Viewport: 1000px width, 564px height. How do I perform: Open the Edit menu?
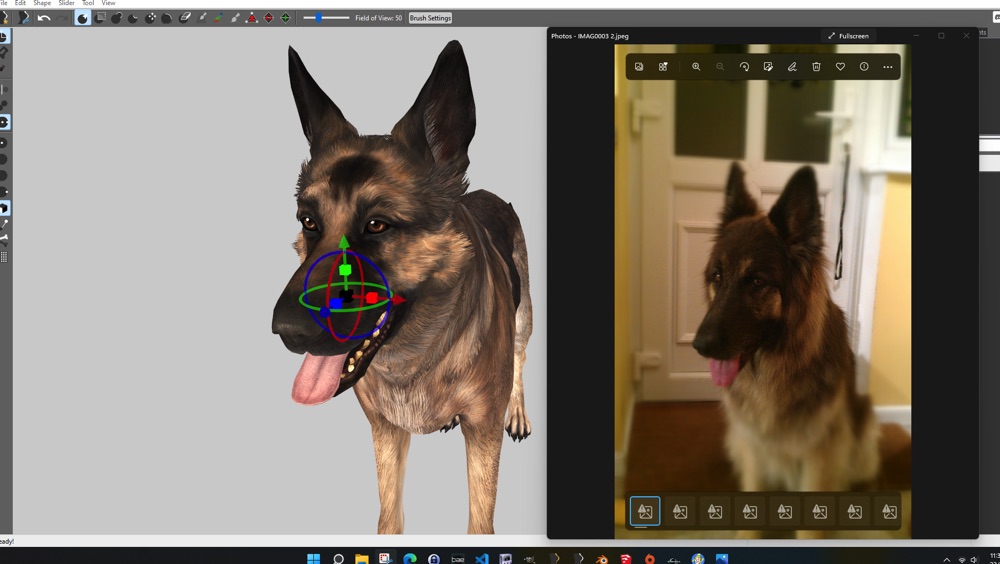[20, 3]
